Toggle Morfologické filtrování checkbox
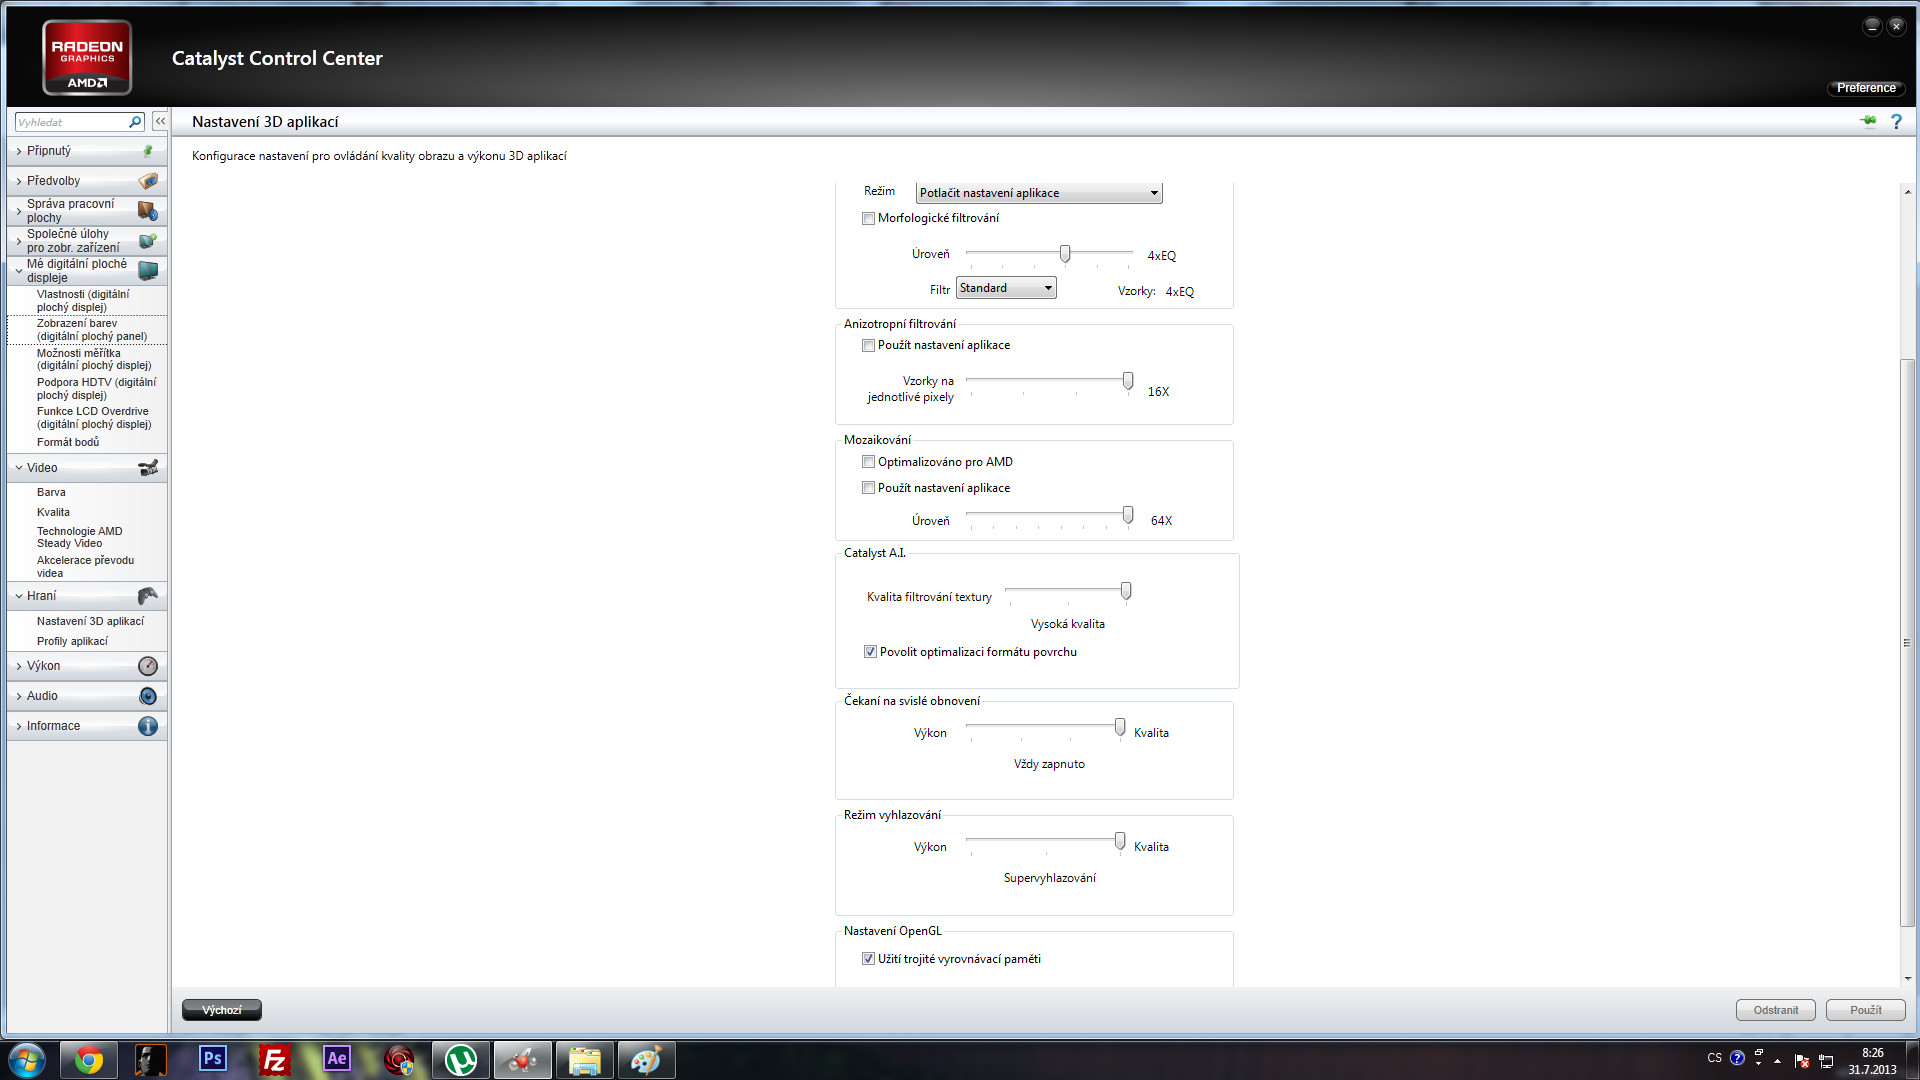 [868, 218]
